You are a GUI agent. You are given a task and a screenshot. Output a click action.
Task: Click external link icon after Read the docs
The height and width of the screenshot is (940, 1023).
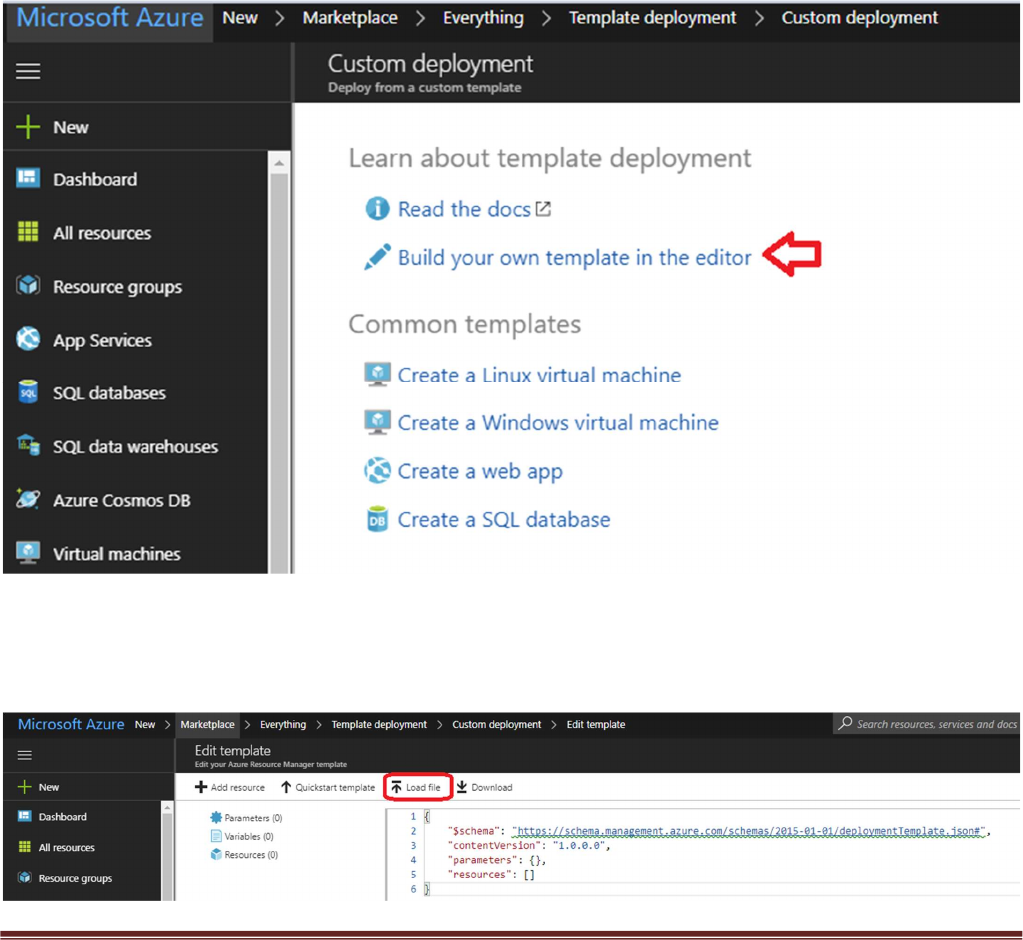(543, 209)
